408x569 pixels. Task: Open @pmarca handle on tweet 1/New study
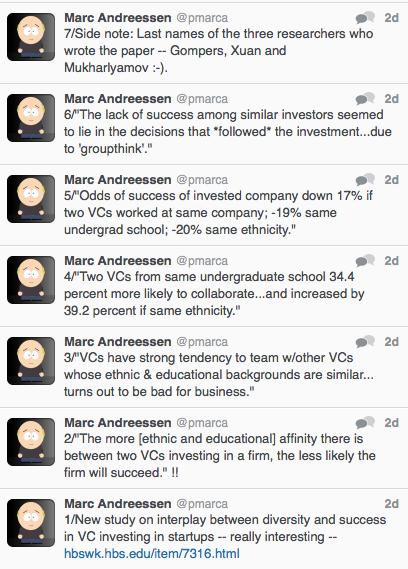(202, 504)
